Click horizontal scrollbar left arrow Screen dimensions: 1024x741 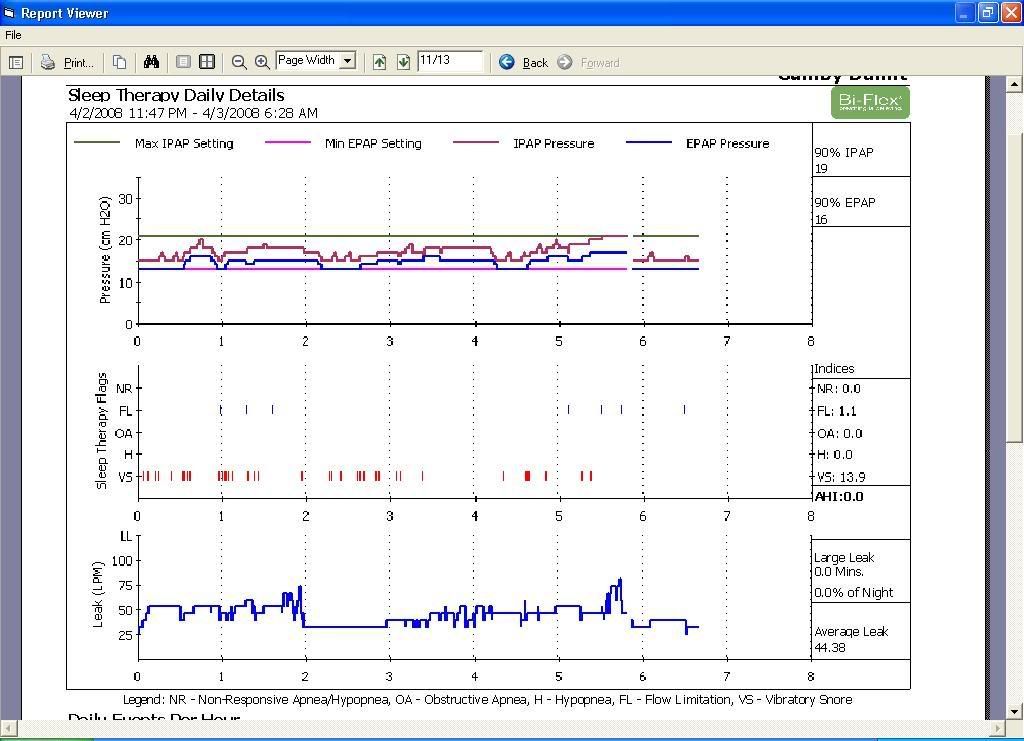click(8, 727)
